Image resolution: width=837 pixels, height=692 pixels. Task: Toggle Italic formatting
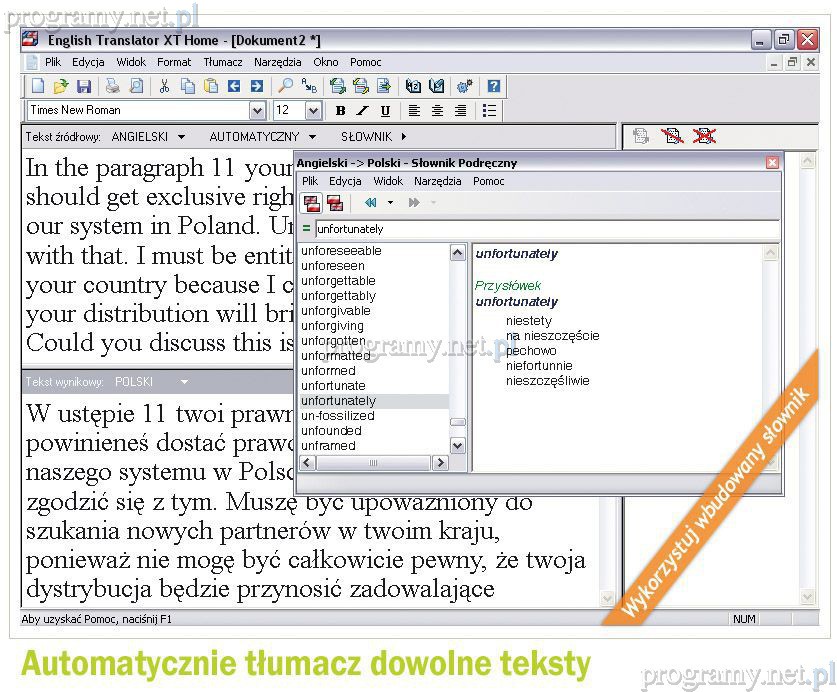[x=362, y=111]
